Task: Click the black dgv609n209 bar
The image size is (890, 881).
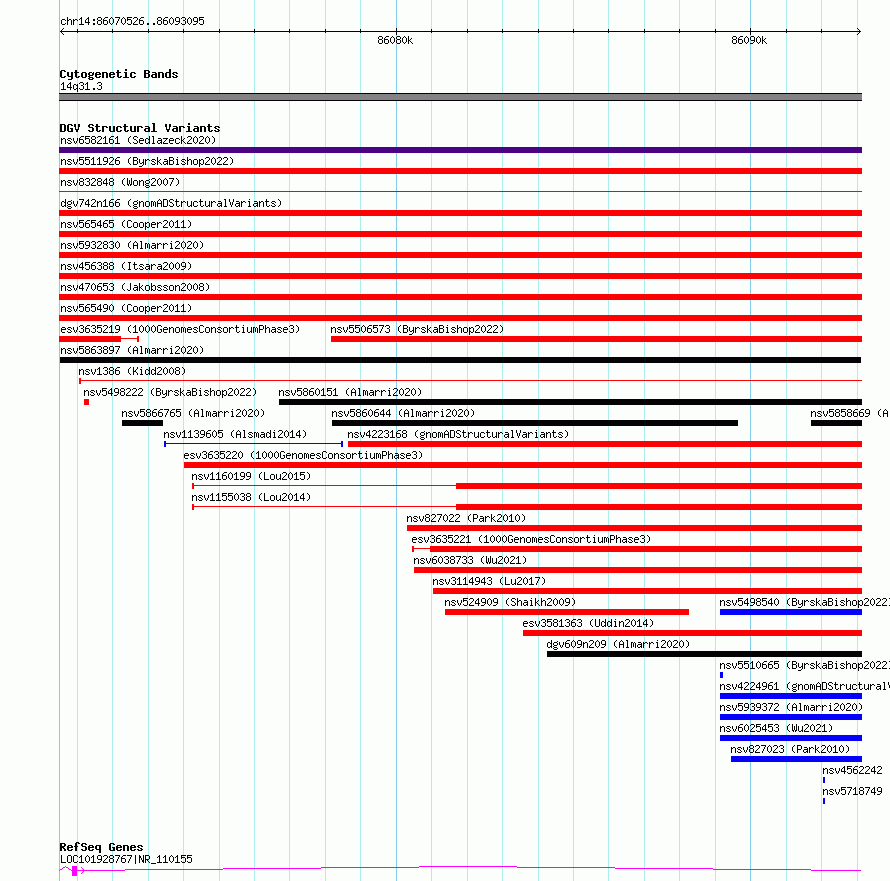Action: pyautogui.click(x=704, y=654)
